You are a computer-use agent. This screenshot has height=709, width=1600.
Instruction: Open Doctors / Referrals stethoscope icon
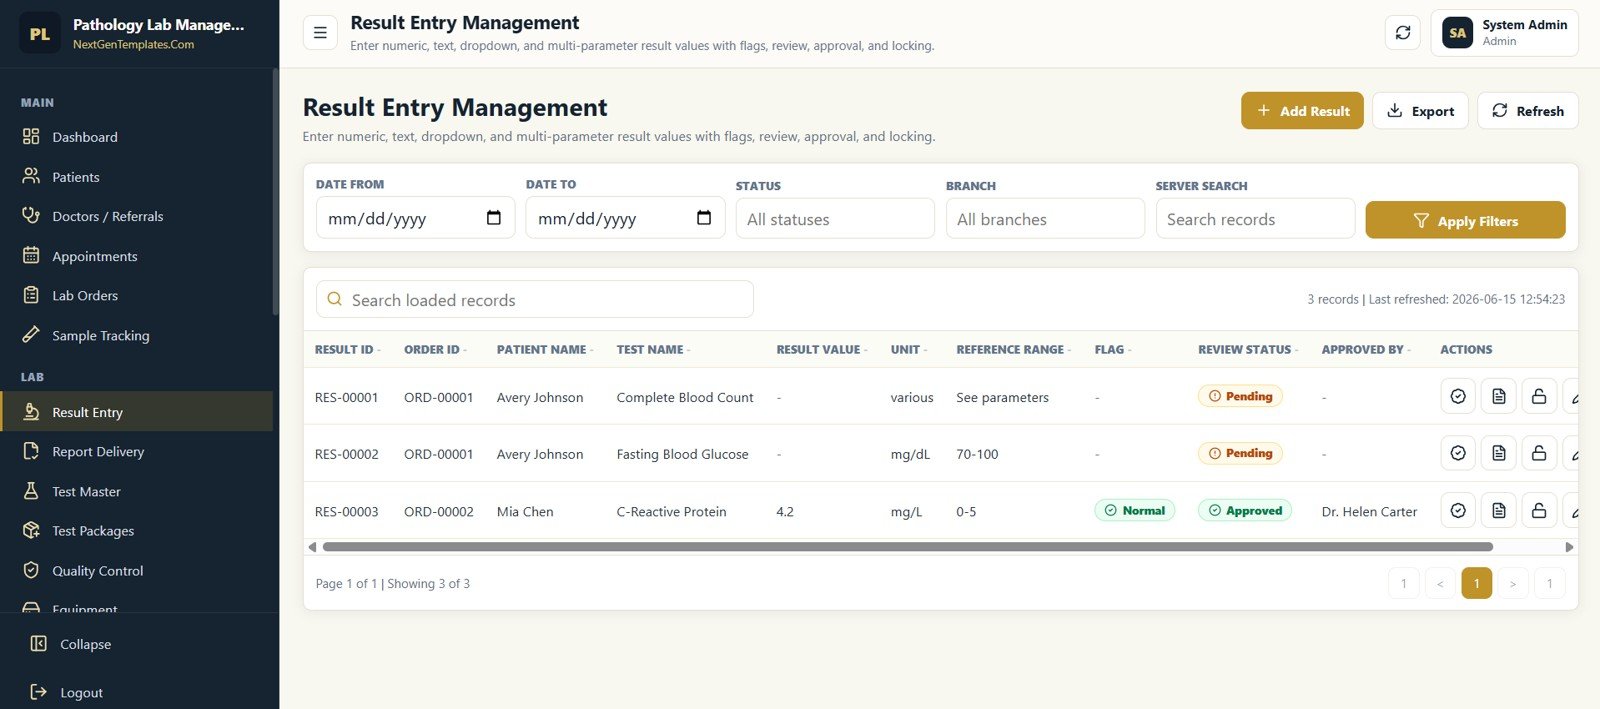tap(31, 215)
